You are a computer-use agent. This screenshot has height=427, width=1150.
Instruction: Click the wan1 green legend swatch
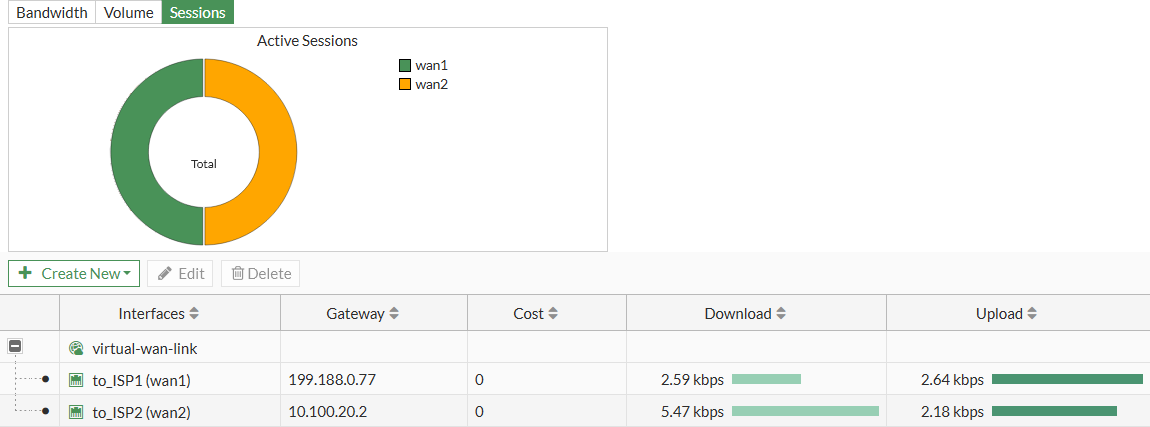pos(405,66)
